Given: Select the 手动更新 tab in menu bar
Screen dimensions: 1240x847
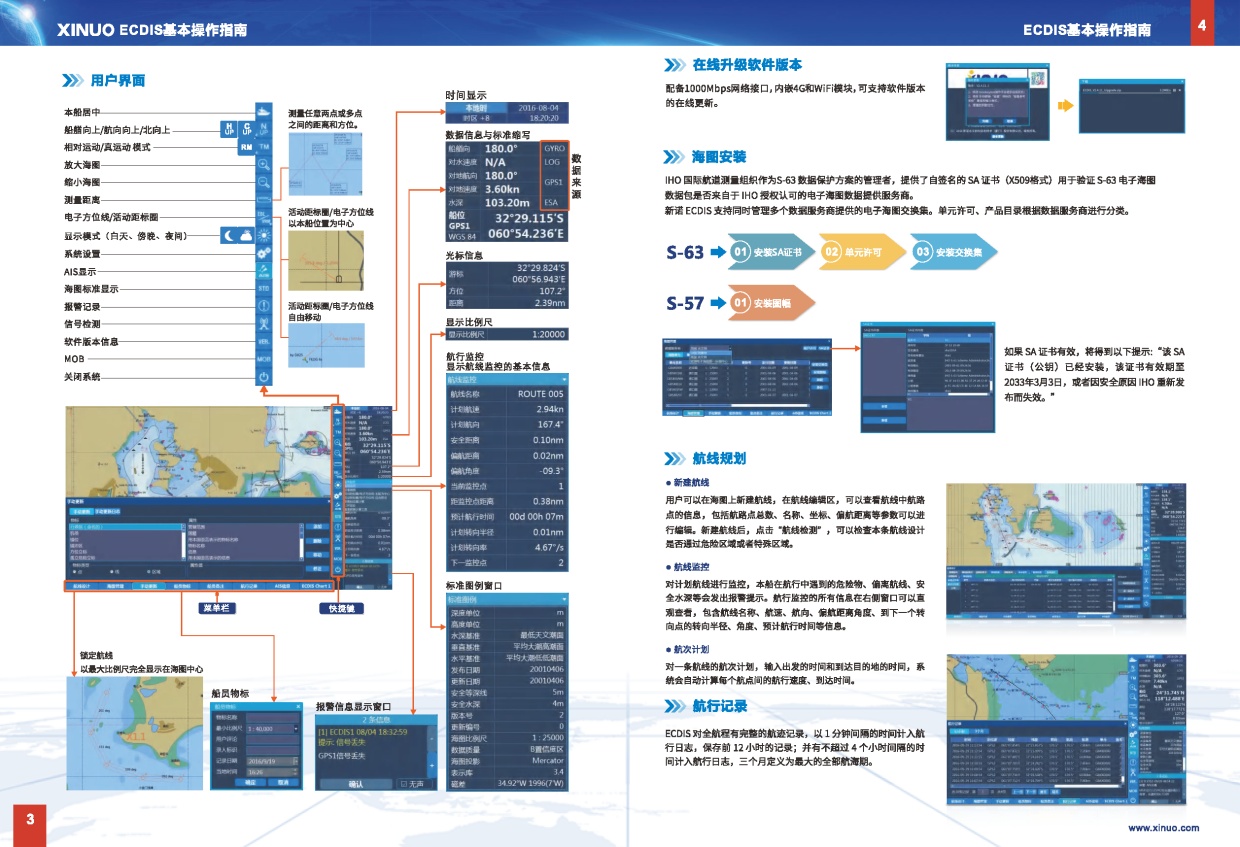Looking at the screenshot, I should (148, 587).
